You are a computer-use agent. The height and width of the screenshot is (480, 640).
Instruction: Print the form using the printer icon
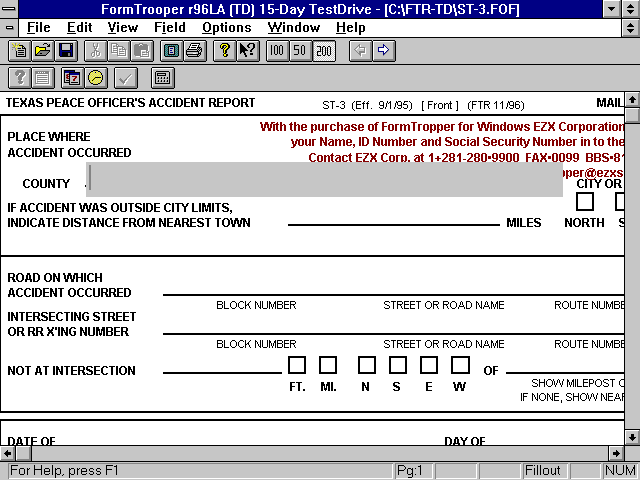(x=193, y=50)
